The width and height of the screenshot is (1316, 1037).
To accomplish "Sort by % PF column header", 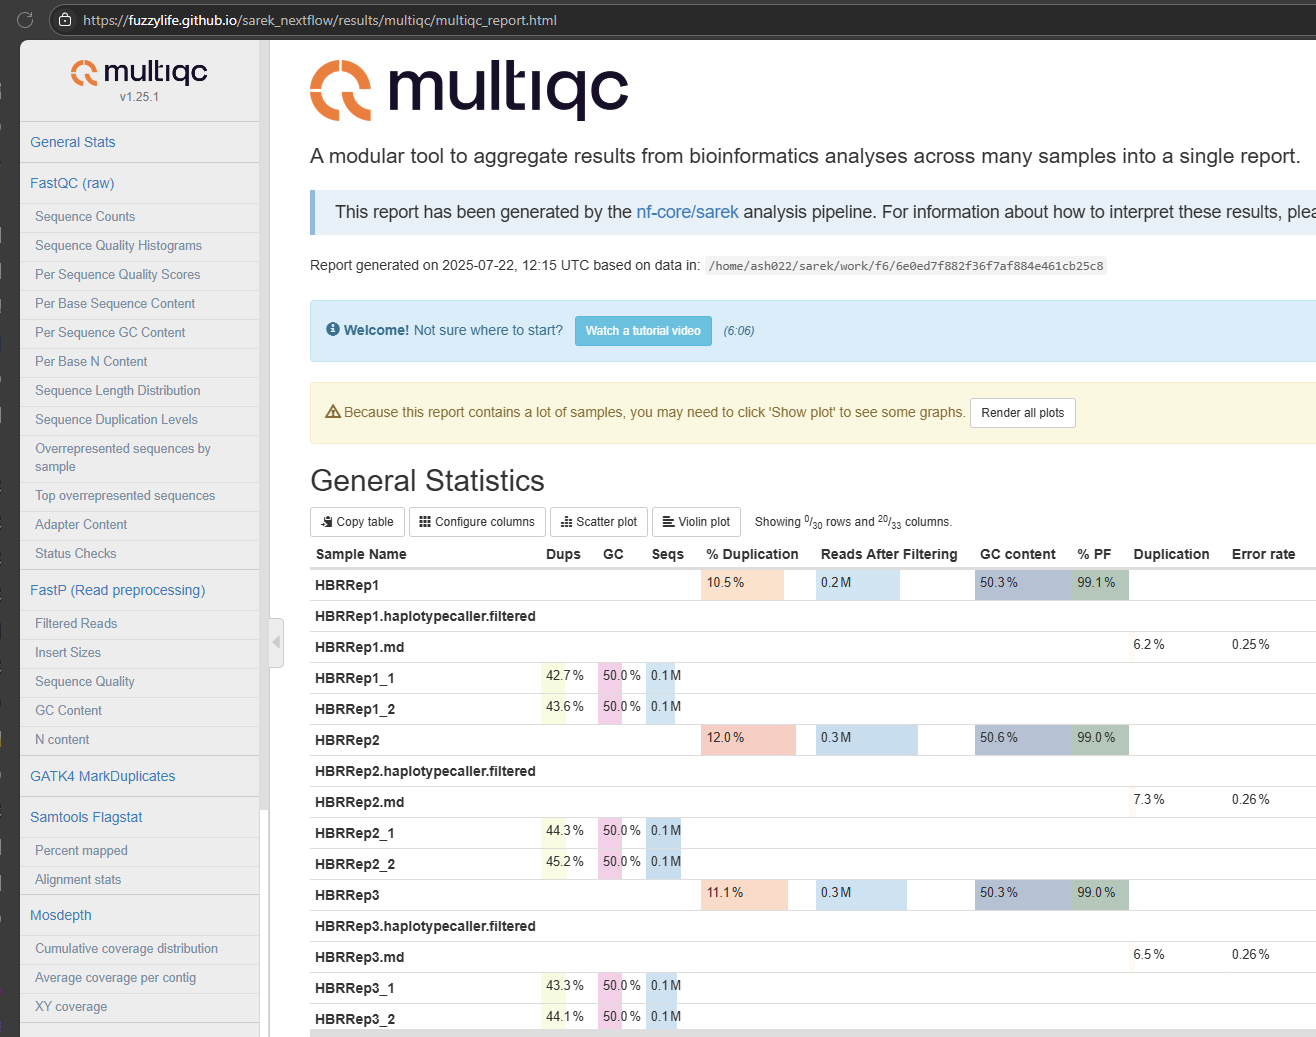I will coord(1094,554).
